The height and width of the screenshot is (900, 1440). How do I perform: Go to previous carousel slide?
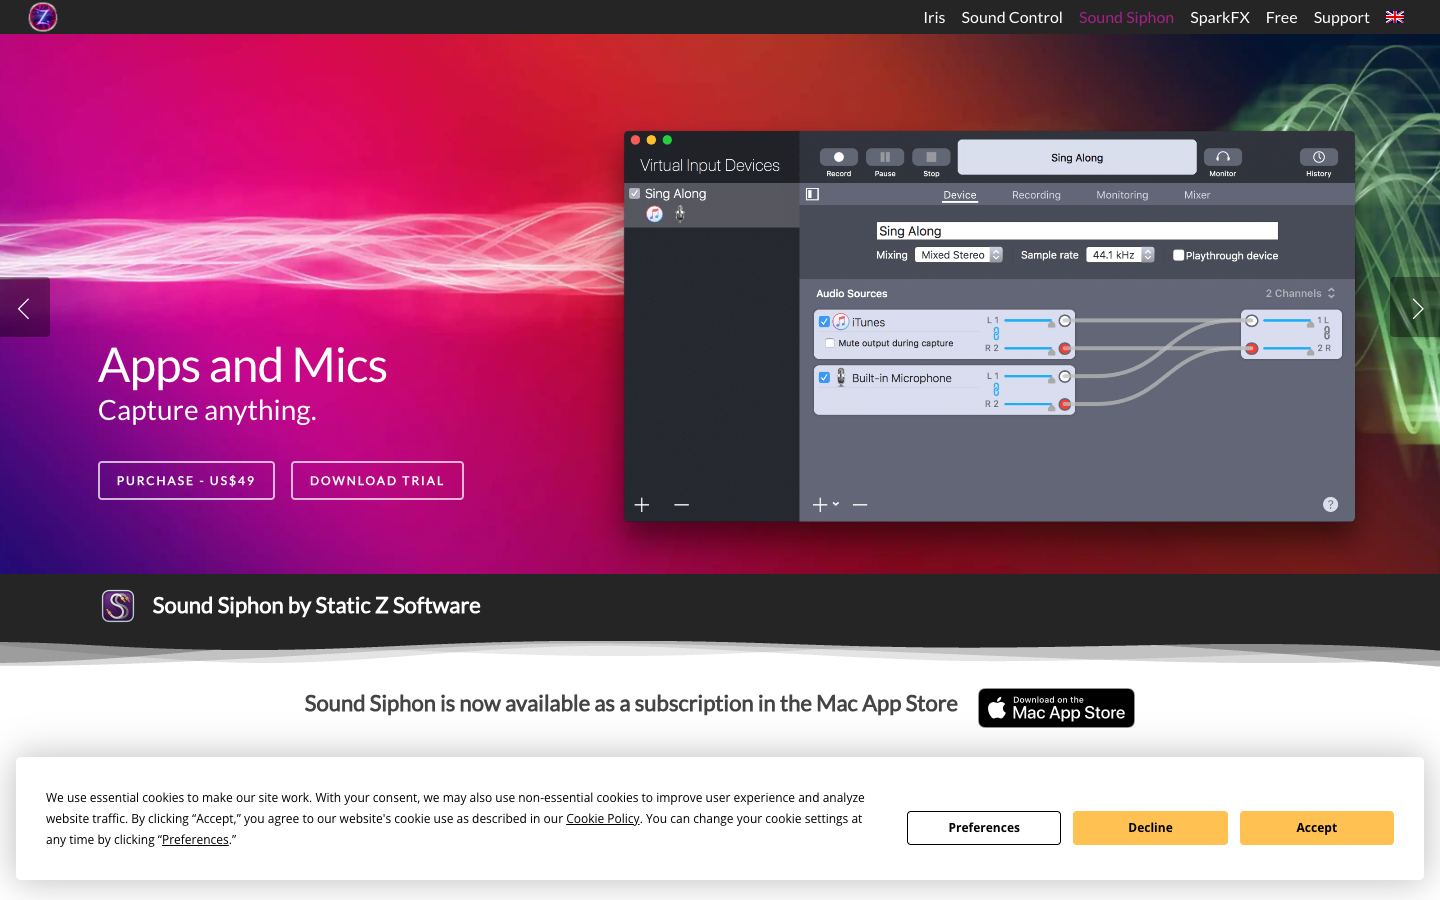click(24, 308)
